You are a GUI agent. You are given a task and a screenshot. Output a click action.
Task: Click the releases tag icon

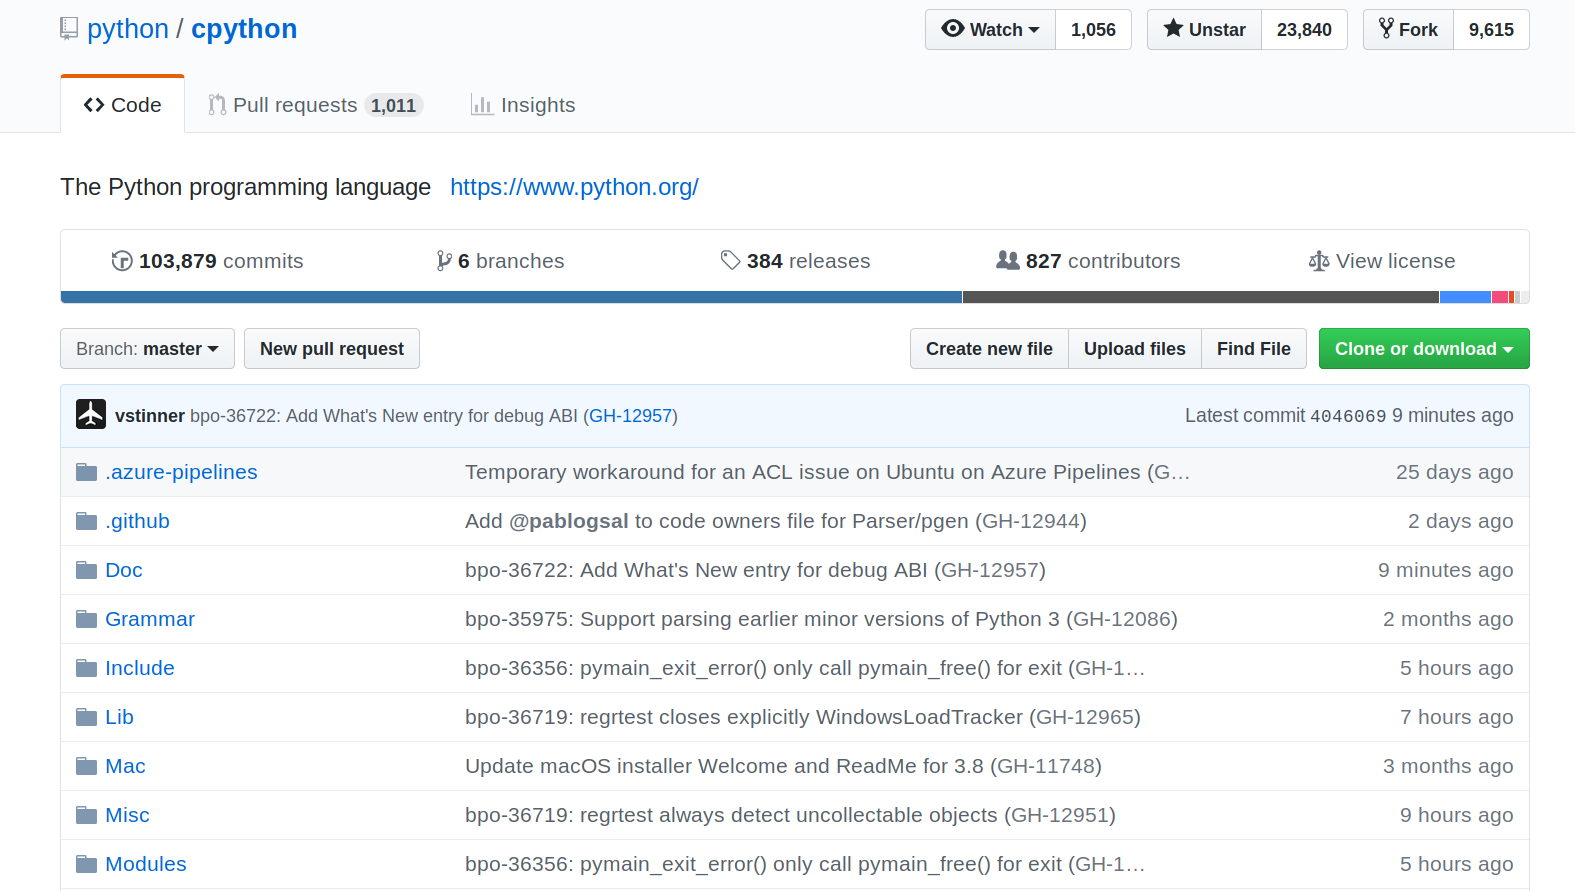click(730, 260)
